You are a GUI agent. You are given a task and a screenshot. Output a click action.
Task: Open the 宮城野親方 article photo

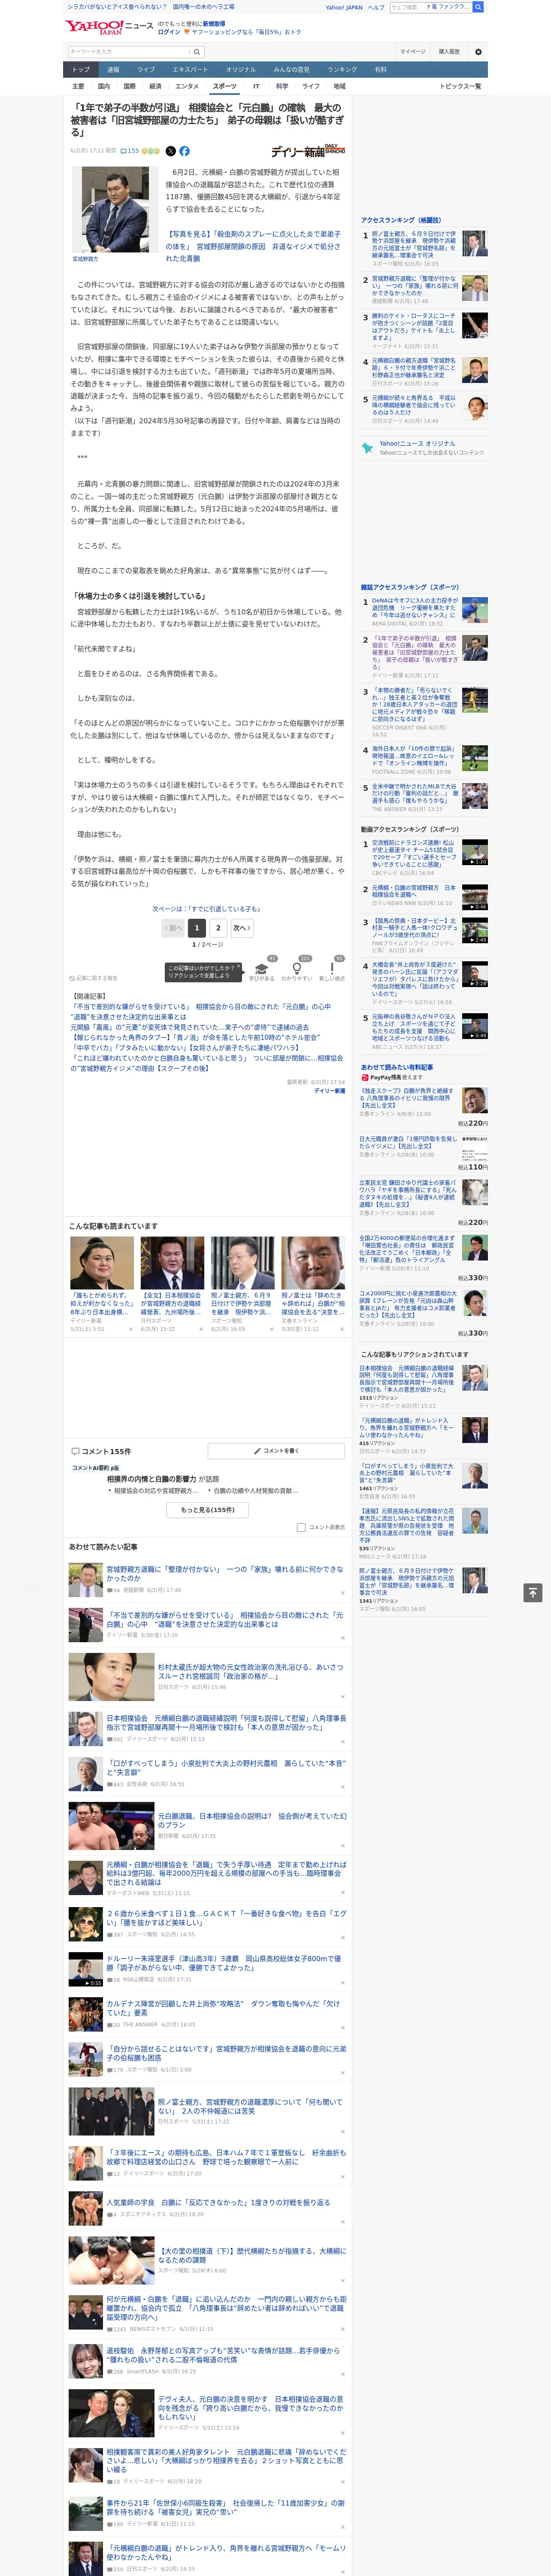(x=114, y=209)
